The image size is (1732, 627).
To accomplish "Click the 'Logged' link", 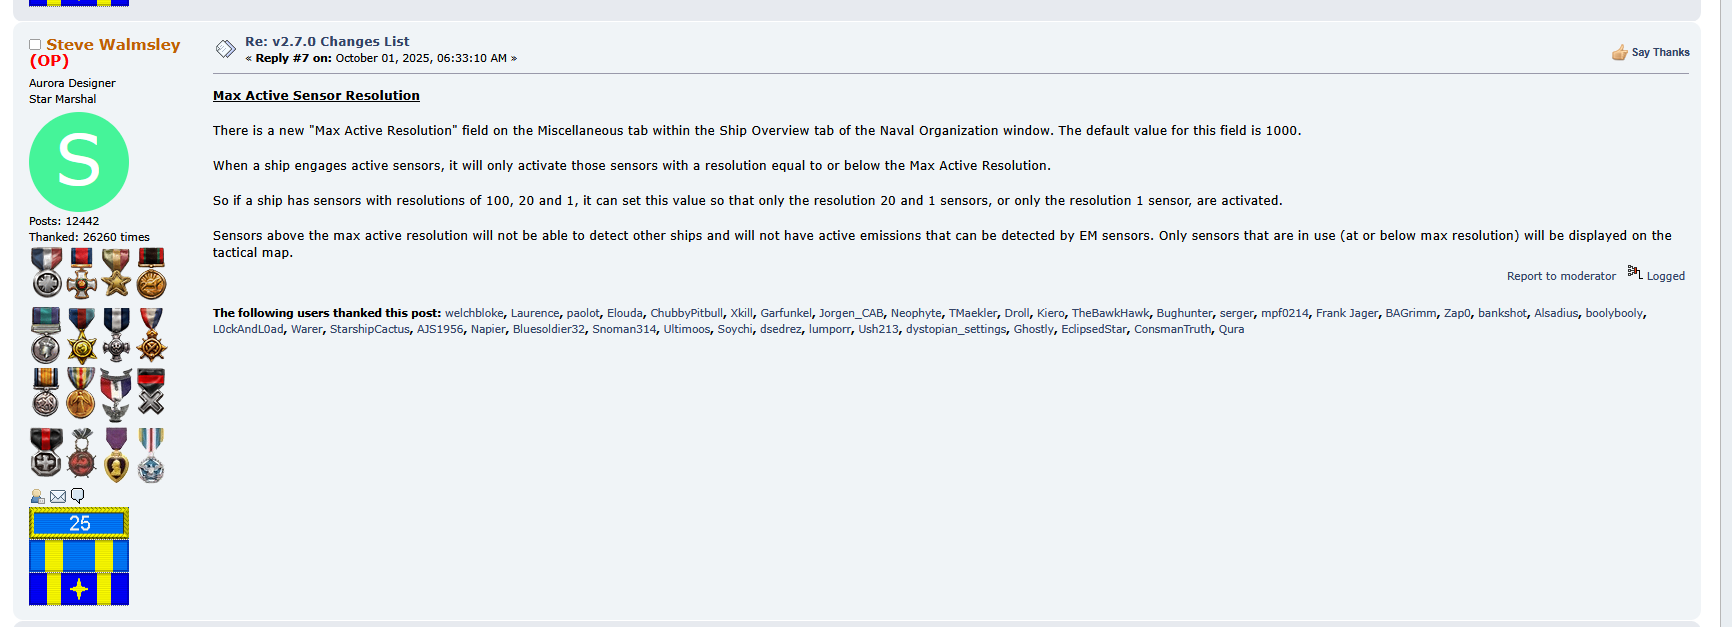I will 1666,276.
